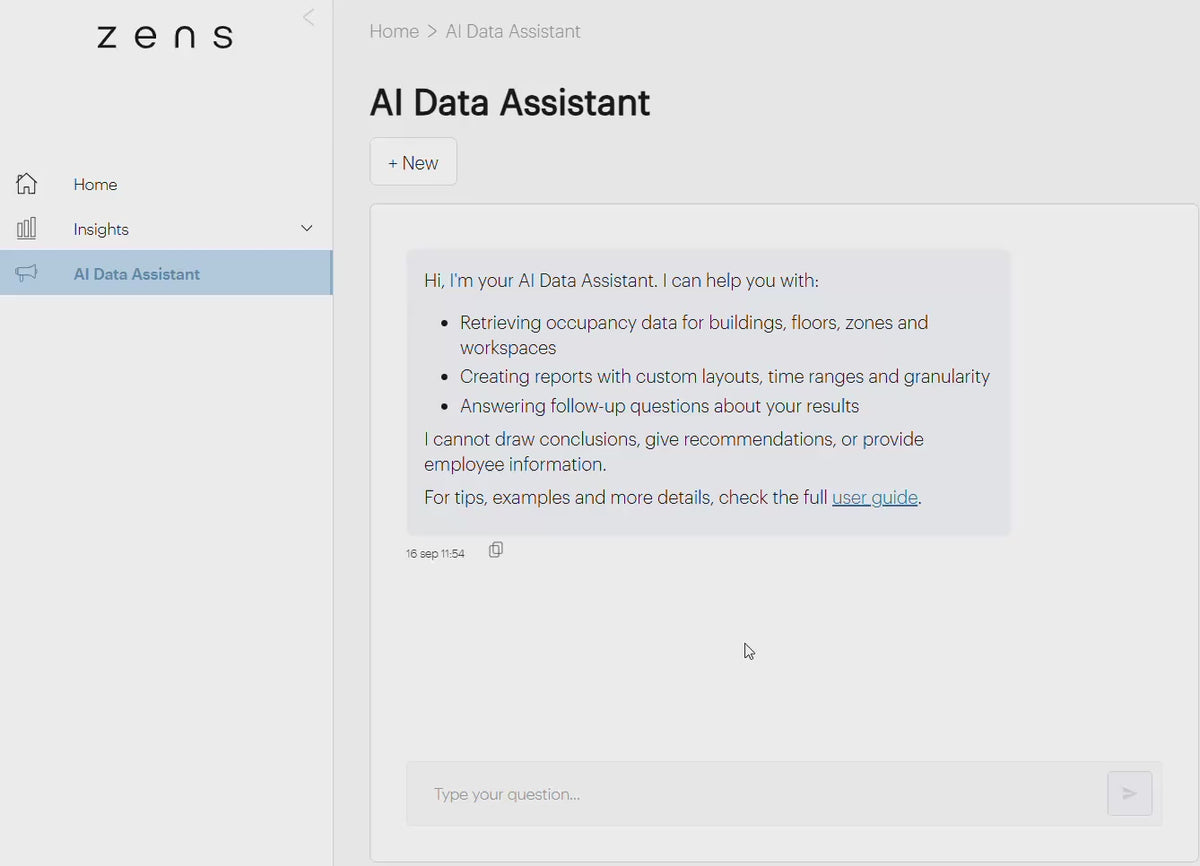Copy the assistant's welcome message
This screenshot has height=866, width=1200.
pos(496,550)
